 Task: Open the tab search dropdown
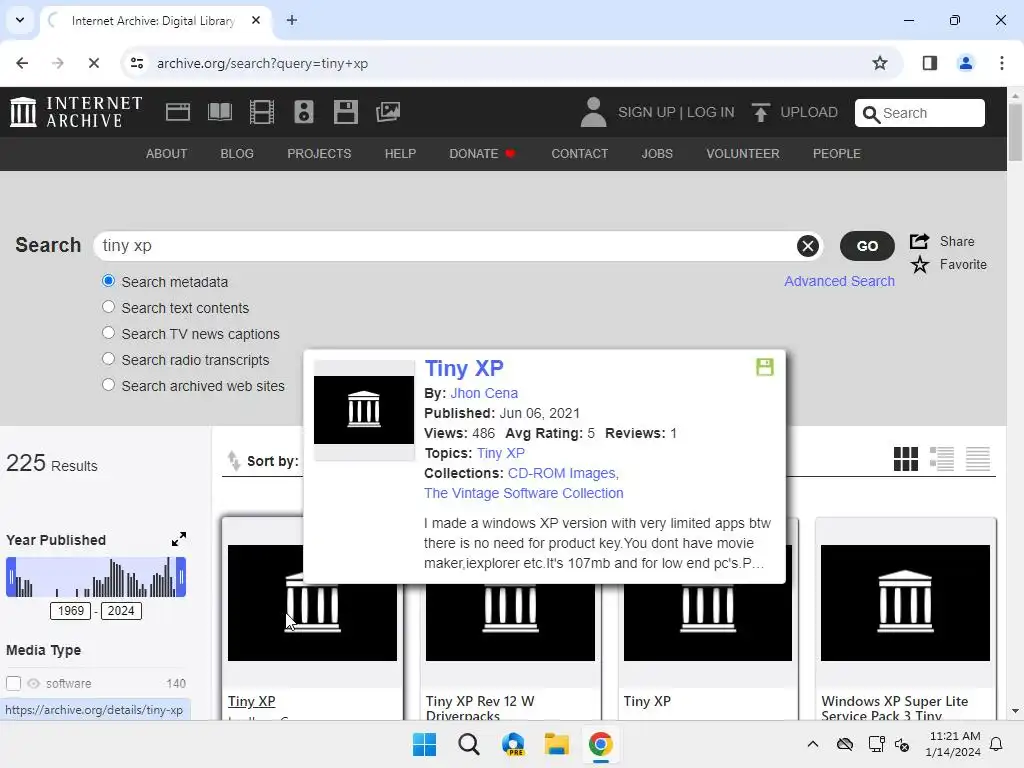pos(20,20)
